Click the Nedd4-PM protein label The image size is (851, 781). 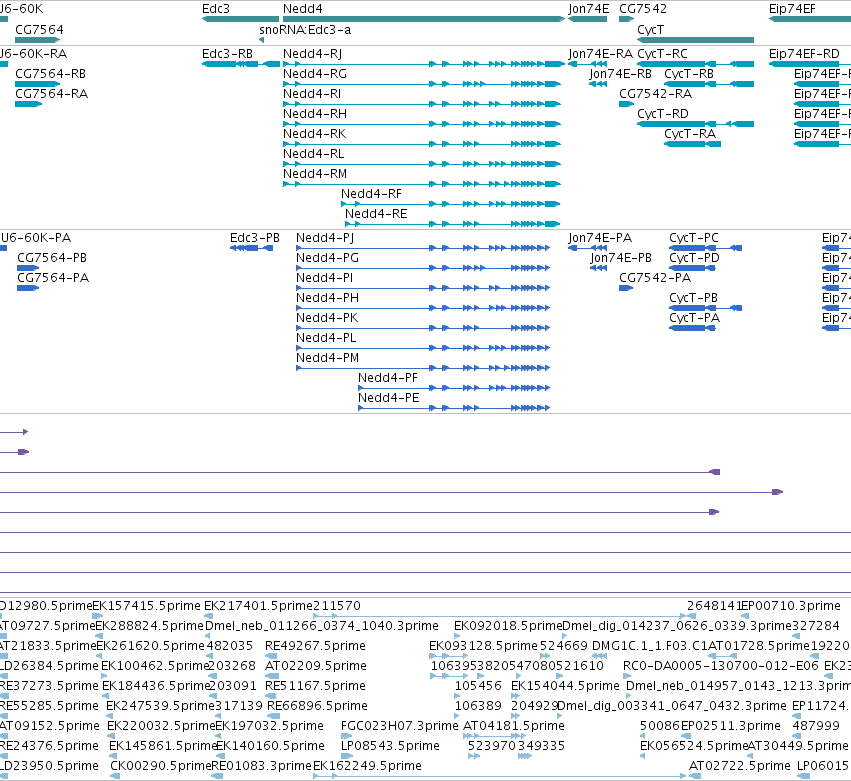tap(327, 358)
